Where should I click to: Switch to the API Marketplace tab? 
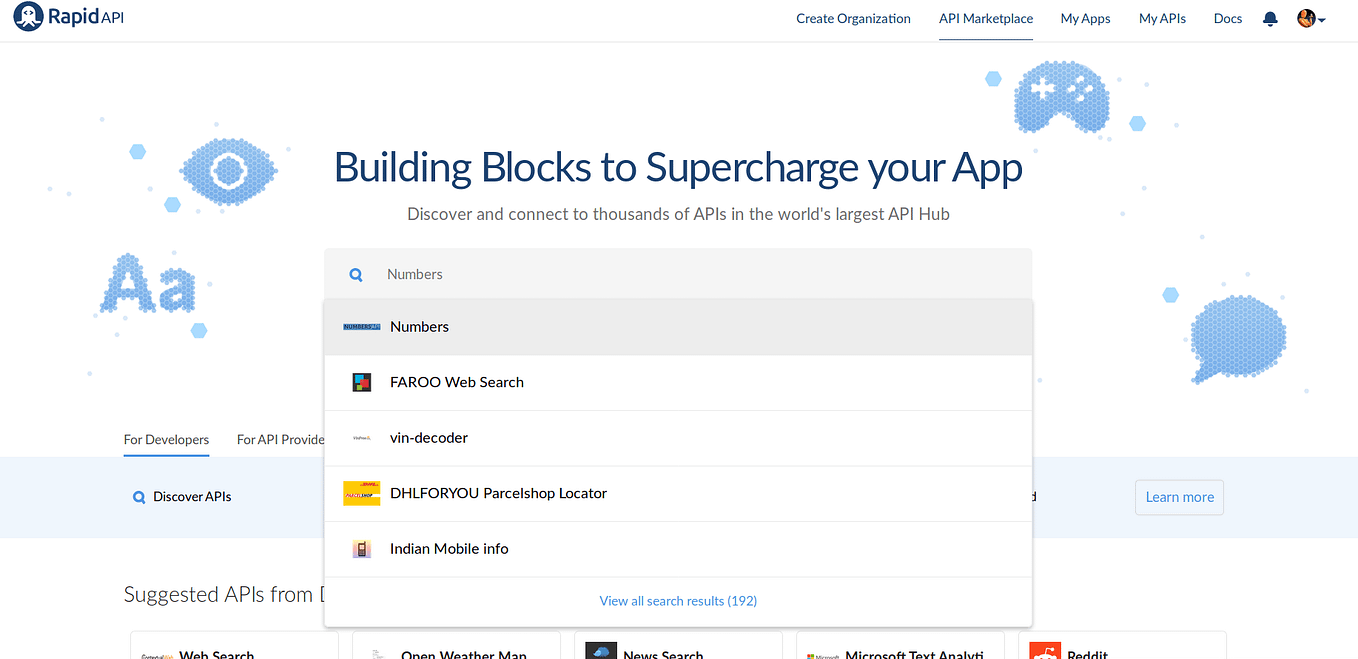pos(985,18)
